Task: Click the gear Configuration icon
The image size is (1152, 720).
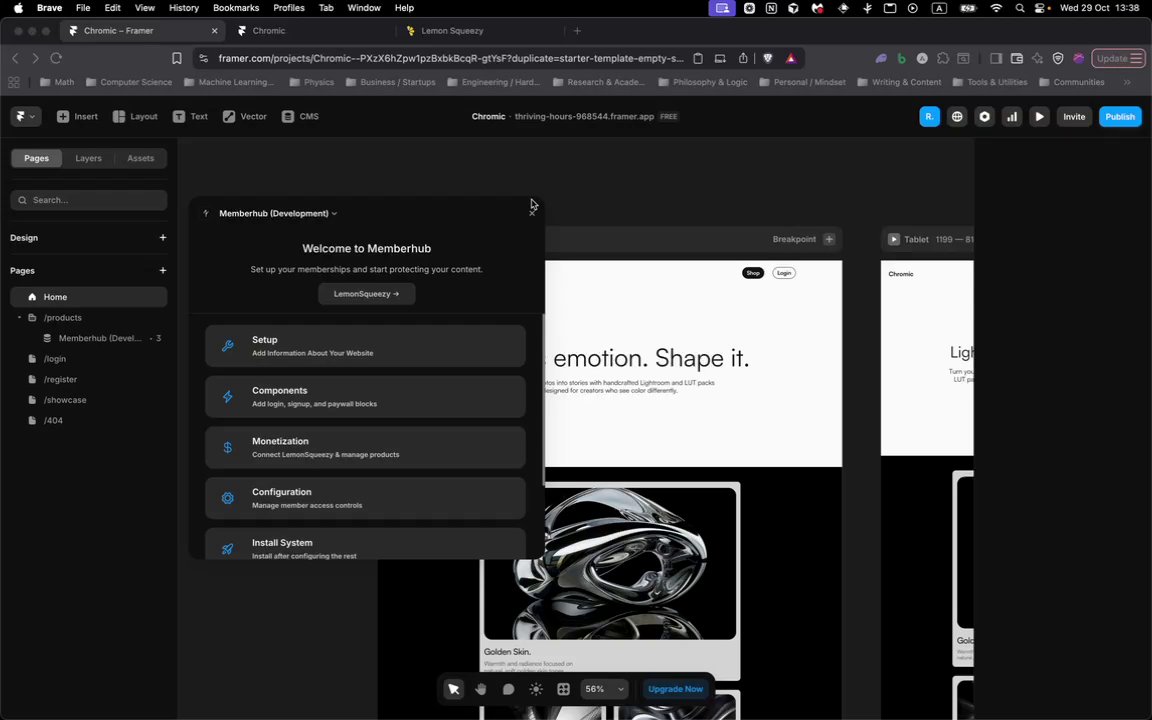Action: (228, 498)
